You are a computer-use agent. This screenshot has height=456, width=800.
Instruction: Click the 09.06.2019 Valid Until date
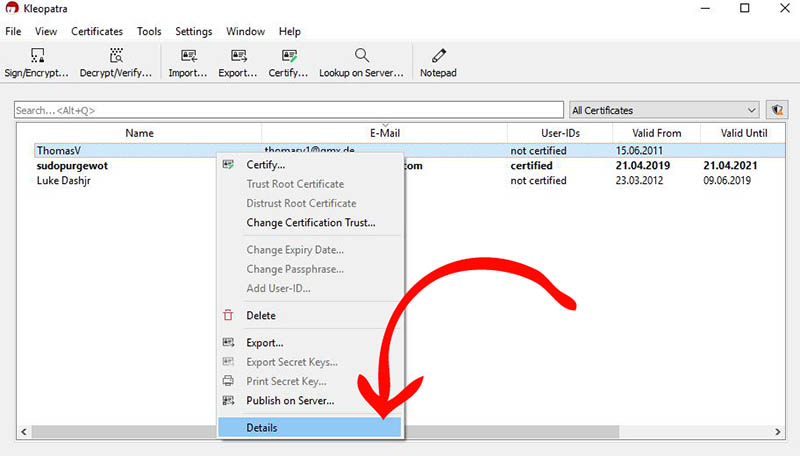727,180
